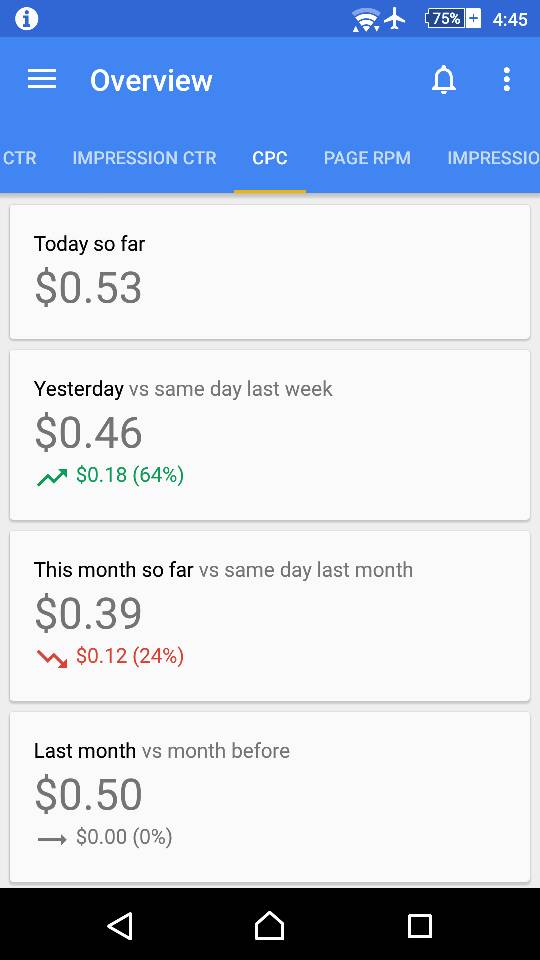Tap the green upward trend arrow
The height and width of the screenshot is (960, 540).
pyautogui.click(x=52, y=477)
